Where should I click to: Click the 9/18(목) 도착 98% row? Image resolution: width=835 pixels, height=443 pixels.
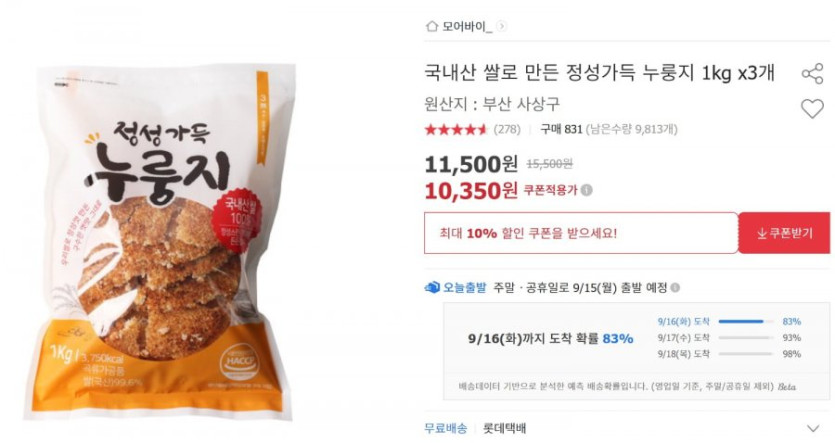[x=729, y=354]
